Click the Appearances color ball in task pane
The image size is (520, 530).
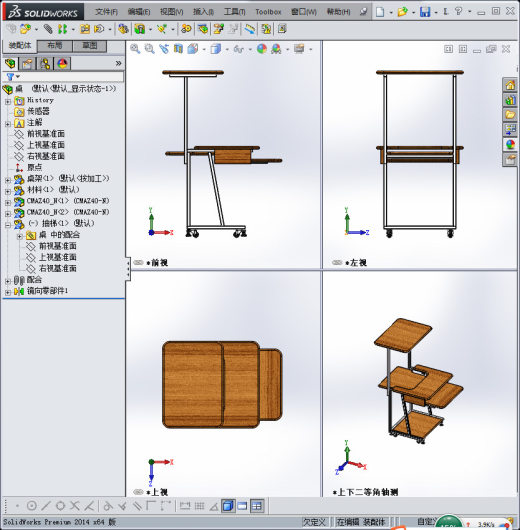click(x=510, y=145)
